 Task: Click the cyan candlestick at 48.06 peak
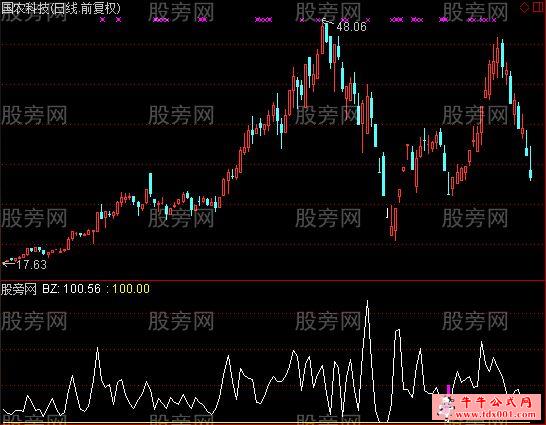pos(327,32)
